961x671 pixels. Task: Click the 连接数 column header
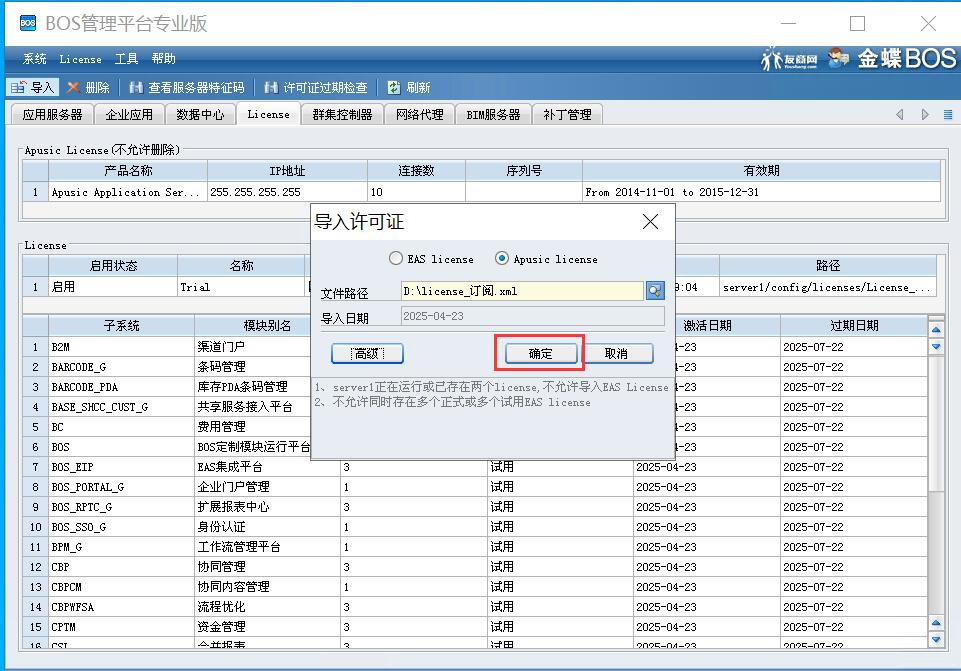(417, 171)
